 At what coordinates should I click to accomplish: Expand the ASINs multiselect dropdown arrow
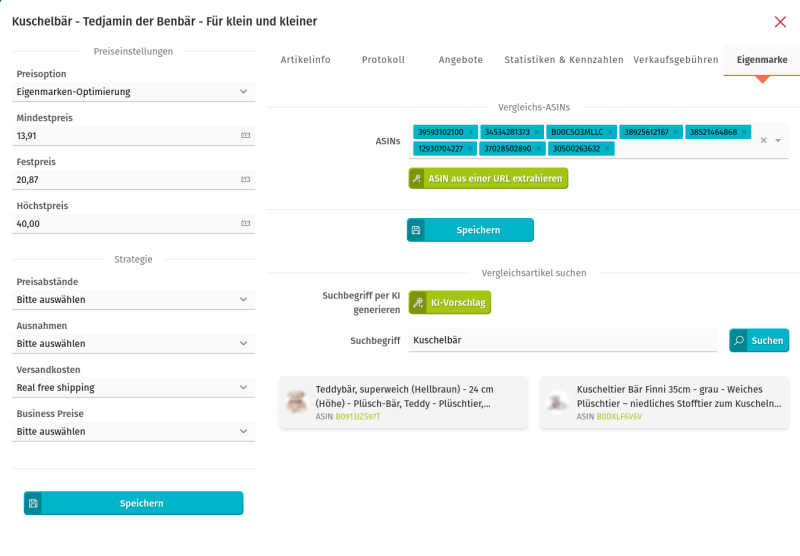(x=778, y=140)
